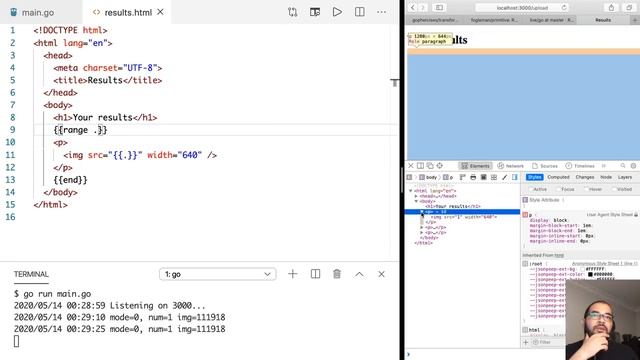Split the terminal panel icon
Image resolution: width=640 pixels, height=360 pixels.
315,274
